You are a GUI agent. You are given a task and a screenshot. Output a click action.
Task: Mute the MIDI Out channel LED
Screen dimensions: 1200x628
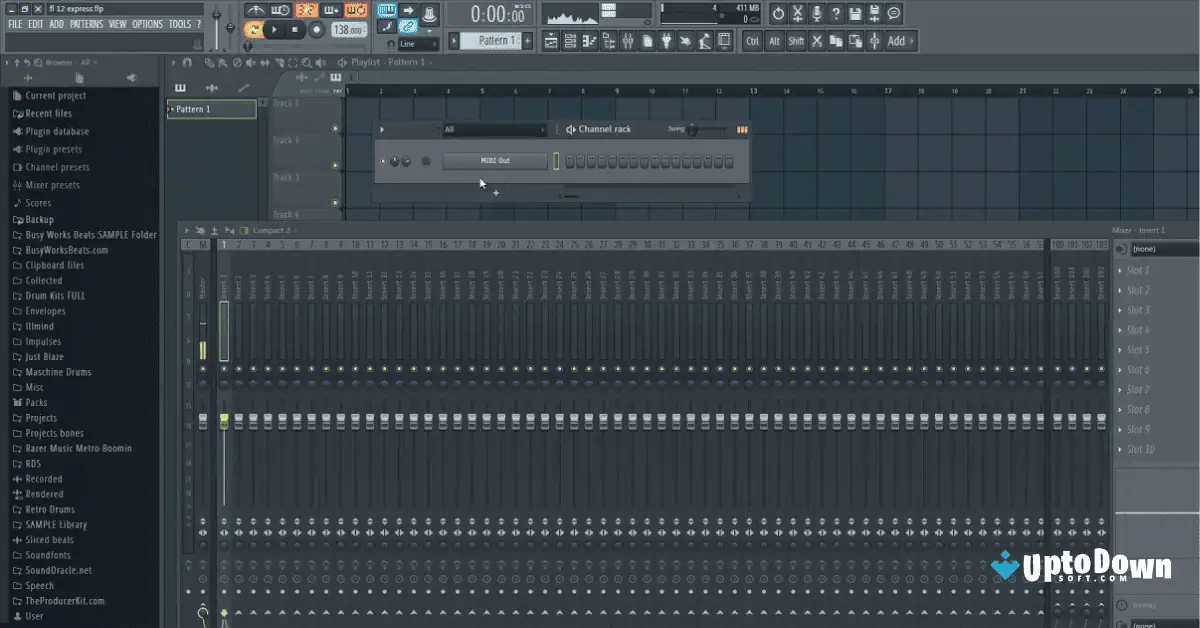tap(381, 160)
